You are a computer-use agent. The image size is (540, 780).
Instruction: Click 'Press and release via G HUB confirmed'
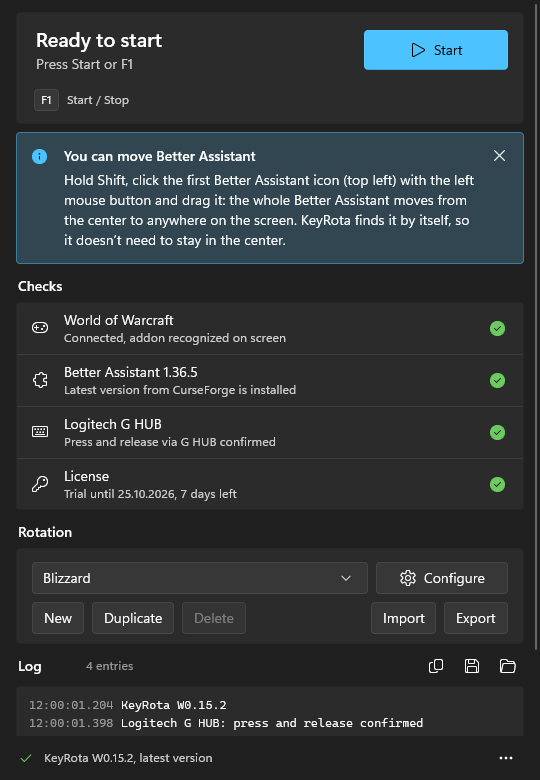point(170,442)
